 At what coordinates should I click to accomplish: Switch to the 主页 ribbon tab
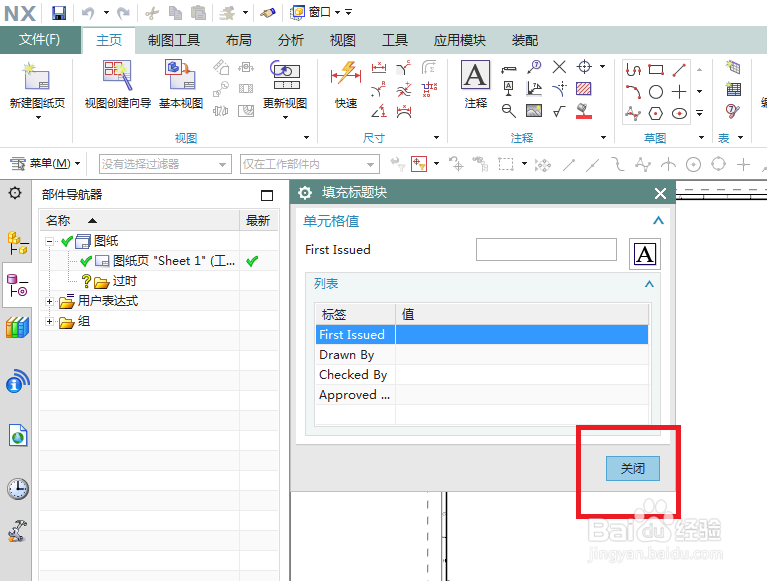(109, 40)
